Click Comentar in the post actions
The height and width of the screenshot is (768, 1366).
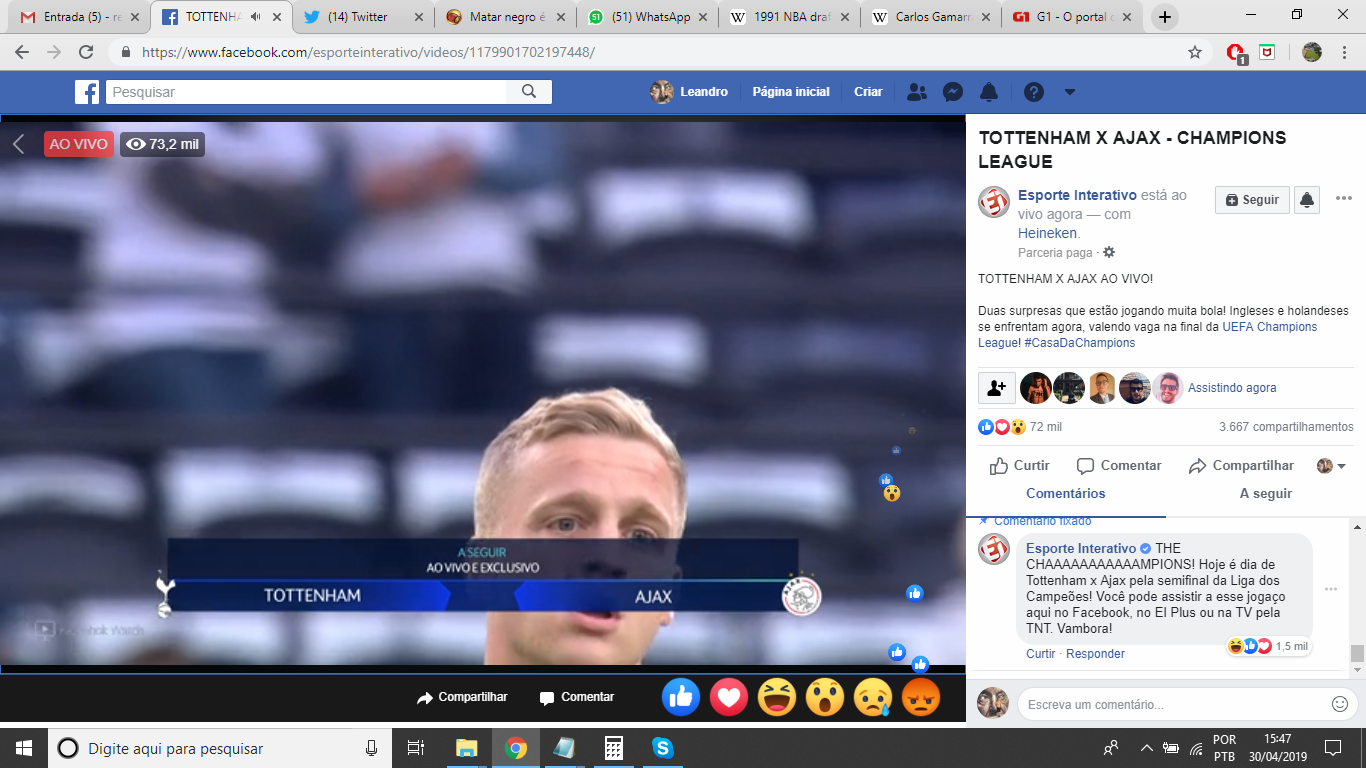click(x=1119, y=466)
